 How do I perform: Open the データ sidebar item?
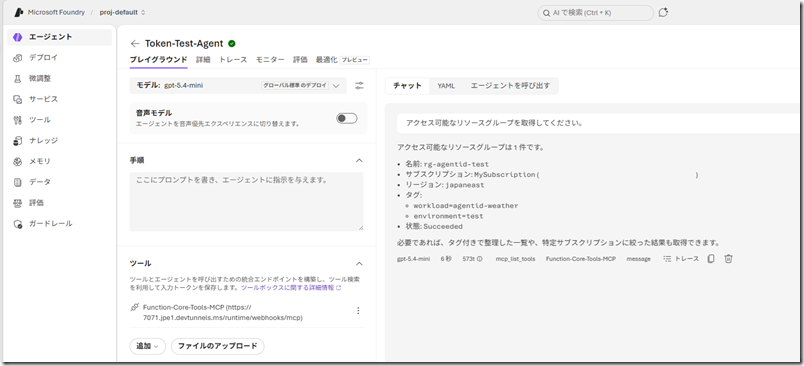(59, 182)
